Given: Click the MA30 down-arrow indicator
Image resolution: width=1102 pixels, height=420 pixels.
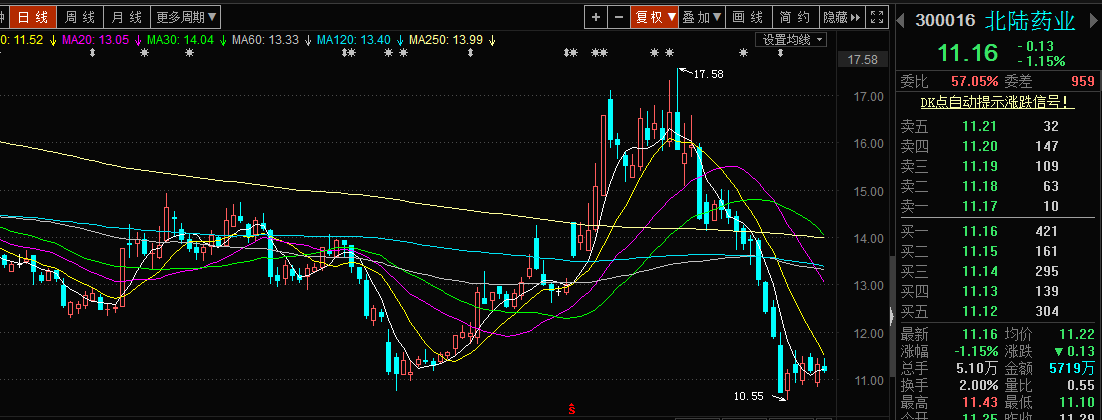Looking at the screenshot, I should (222, 40).
